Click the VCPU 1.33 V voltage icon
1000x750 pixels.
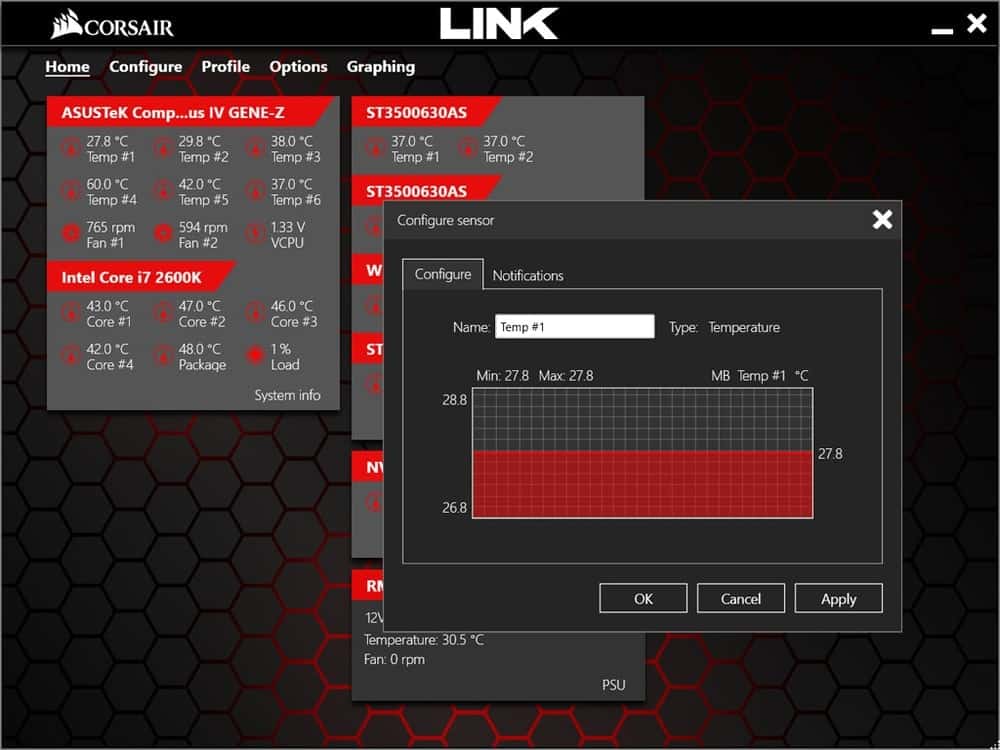tap(256, 234)
